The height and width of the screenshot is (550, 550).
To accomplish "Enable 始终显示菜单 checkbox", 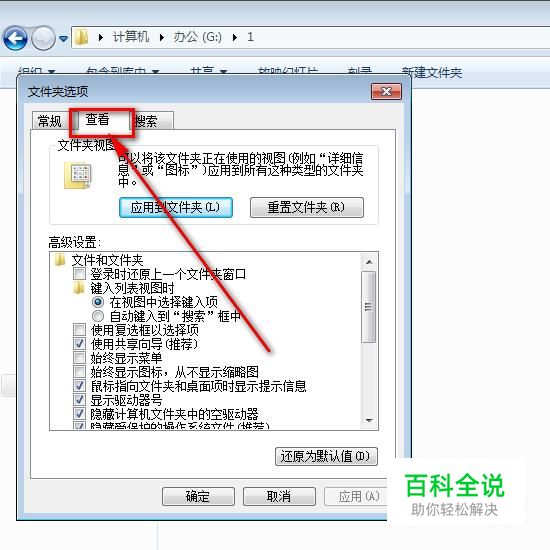I will click(79, 358).
